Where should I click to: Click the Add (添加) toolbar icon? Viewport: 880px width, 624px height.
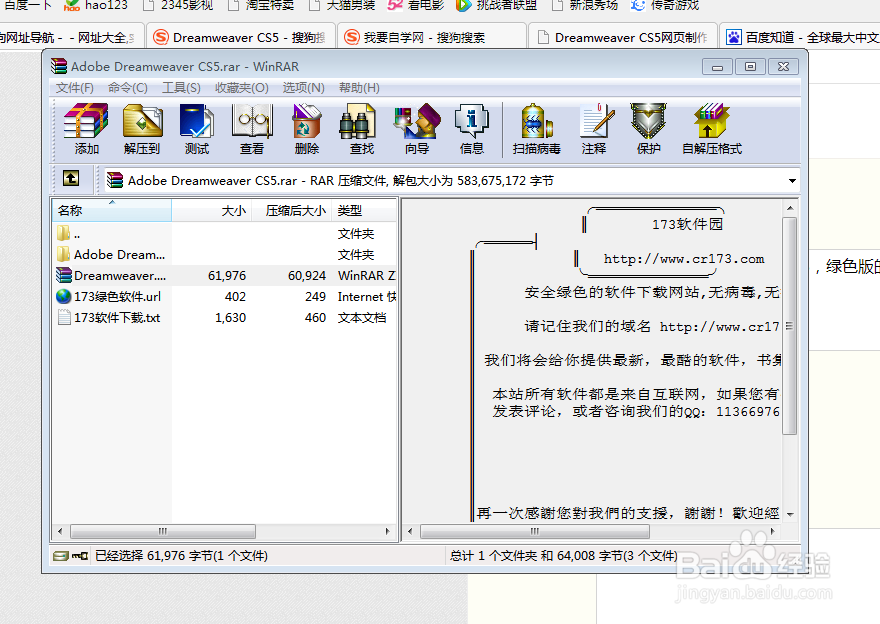86,129
